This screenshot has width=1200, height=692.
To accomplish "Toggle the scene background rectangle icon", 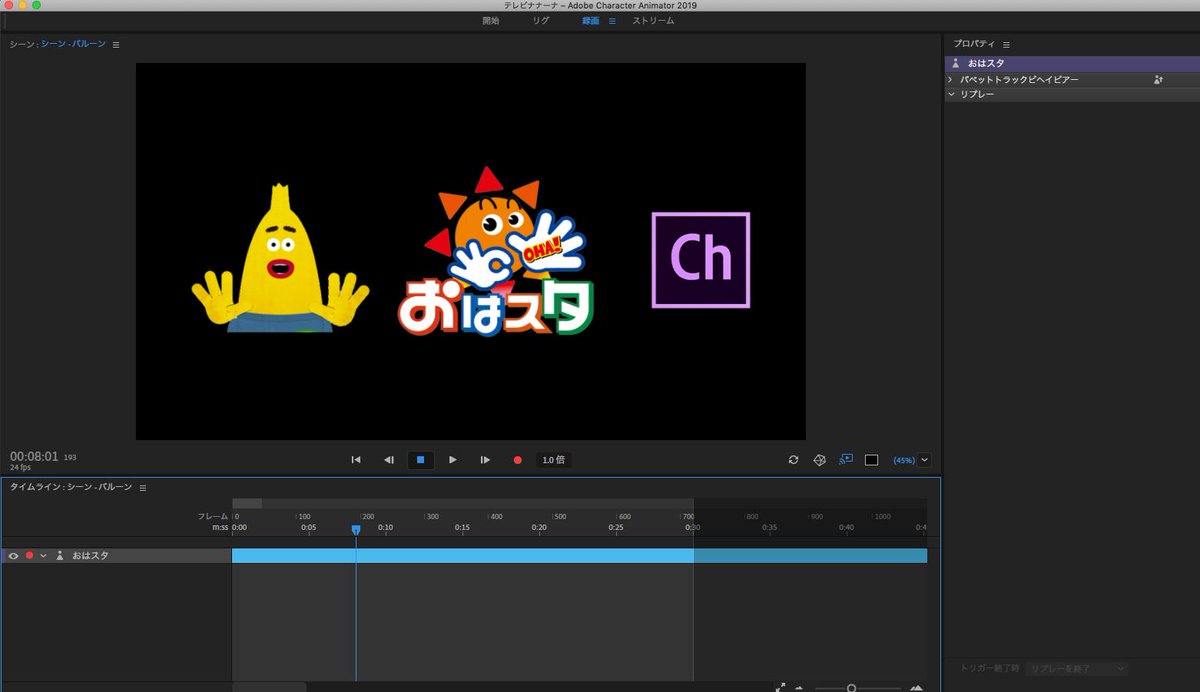I will click(x=871, y=460).
